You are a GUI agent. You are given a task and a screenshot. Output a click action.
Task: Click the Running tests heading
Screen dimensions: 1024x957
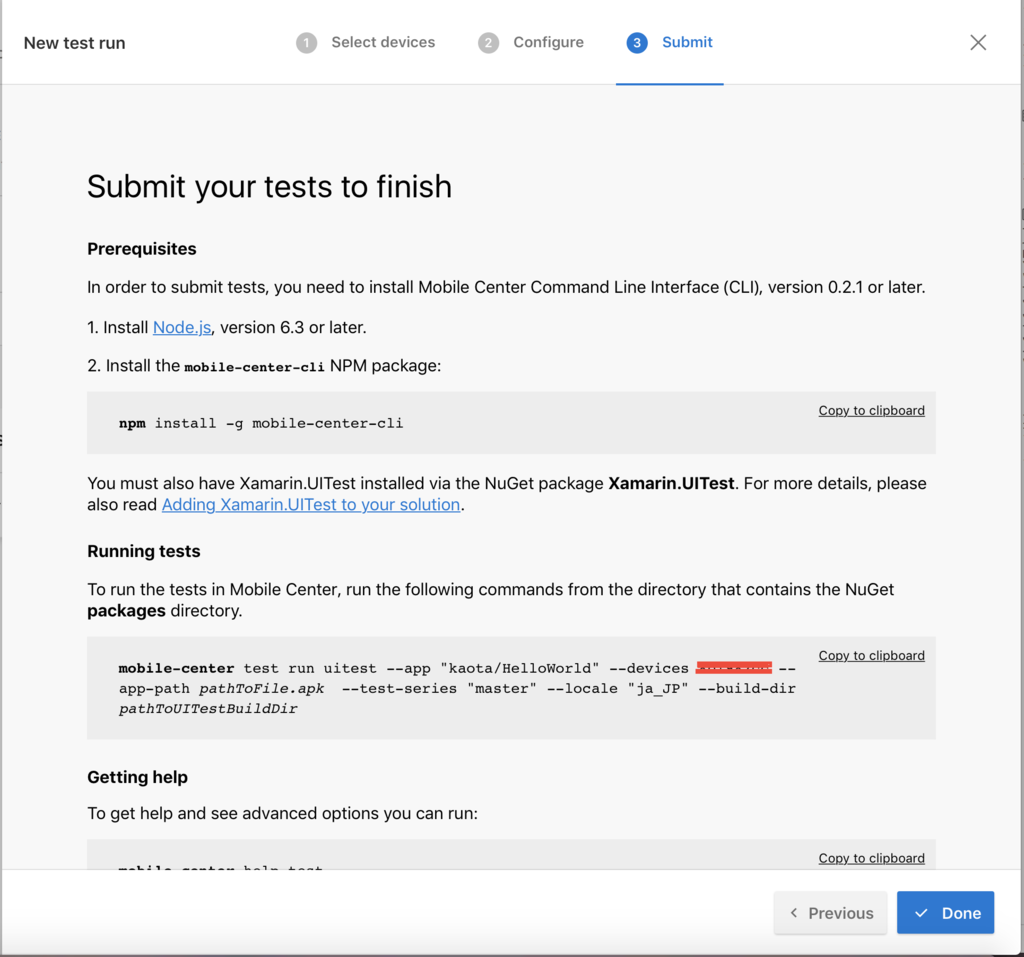[x=144, y=551]
